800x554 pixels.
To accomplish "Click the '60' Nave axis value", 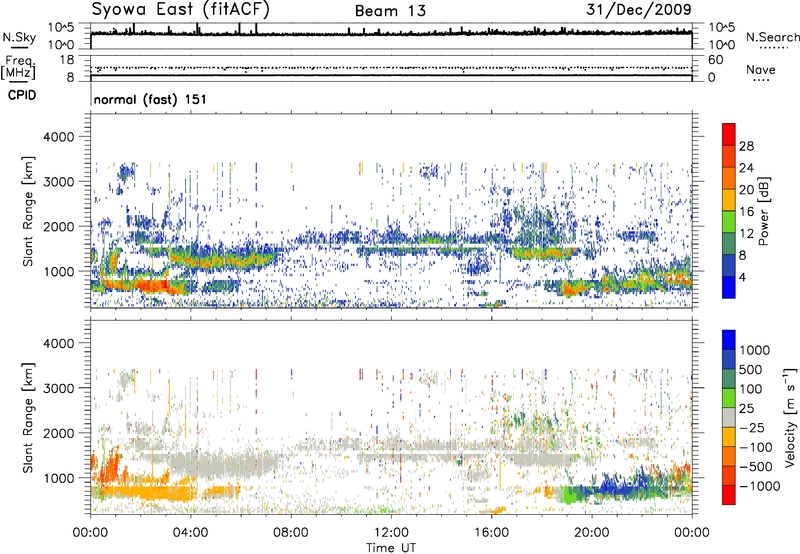I will point(716,60).
